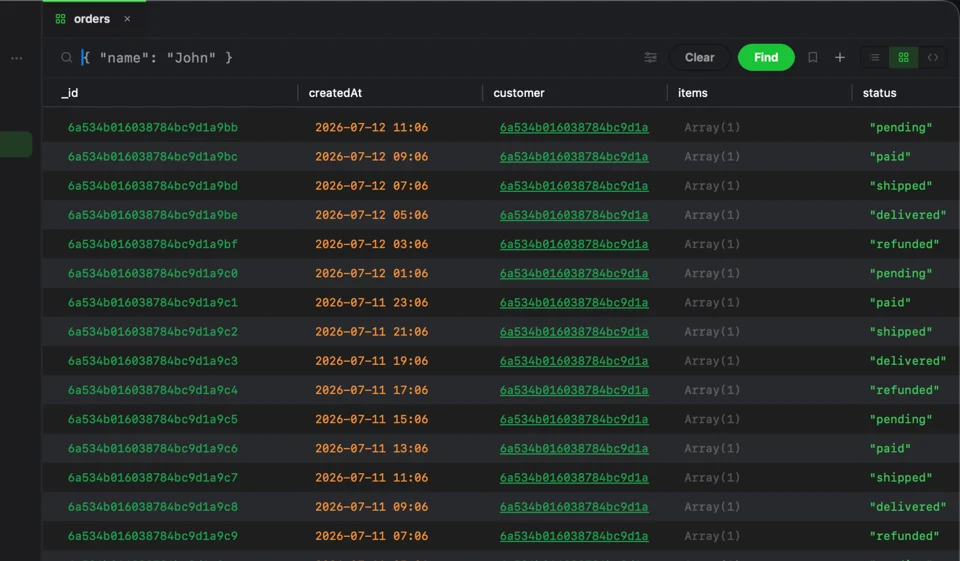
Task: Select "paid" status in a9bc row
Action: tap(890, 157)
